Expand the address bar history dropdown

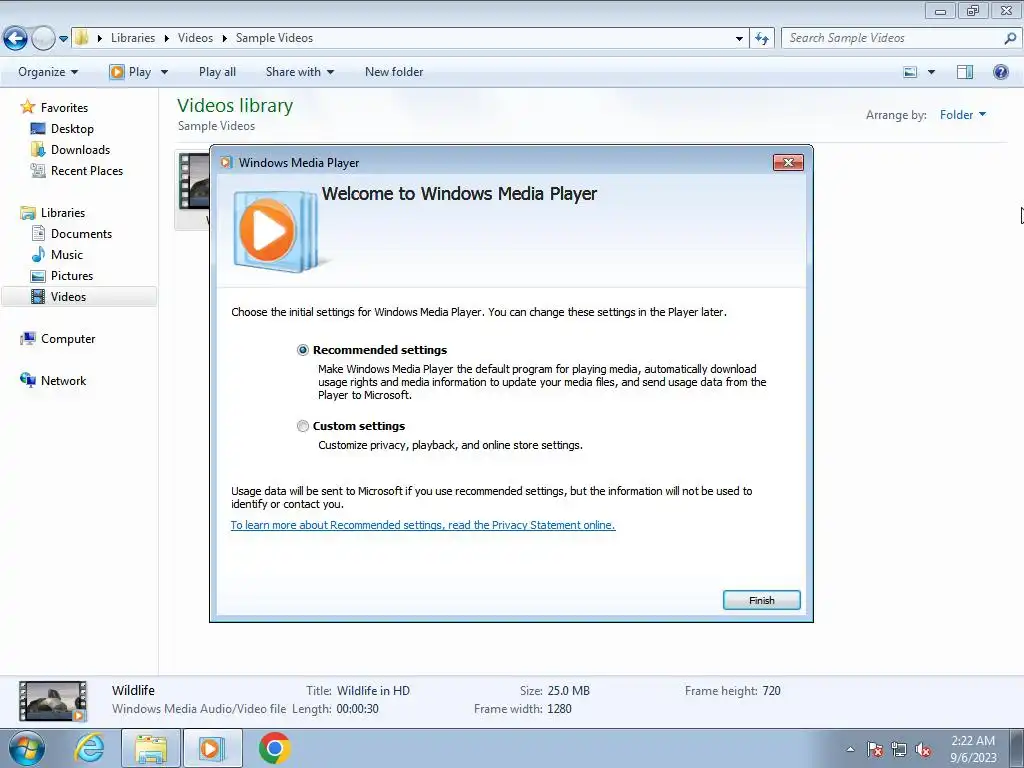(739, 39)
